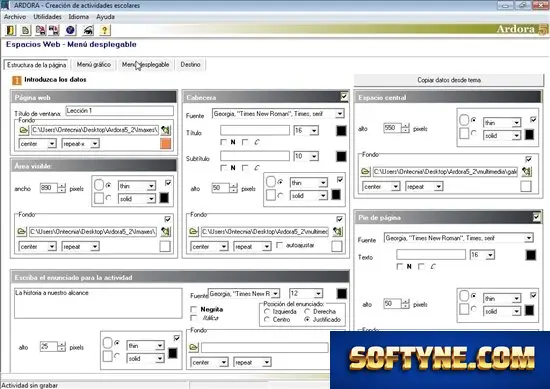Open folder browse icon in Página web Fondo
The image size is (550, 389).
pos(24,130)
